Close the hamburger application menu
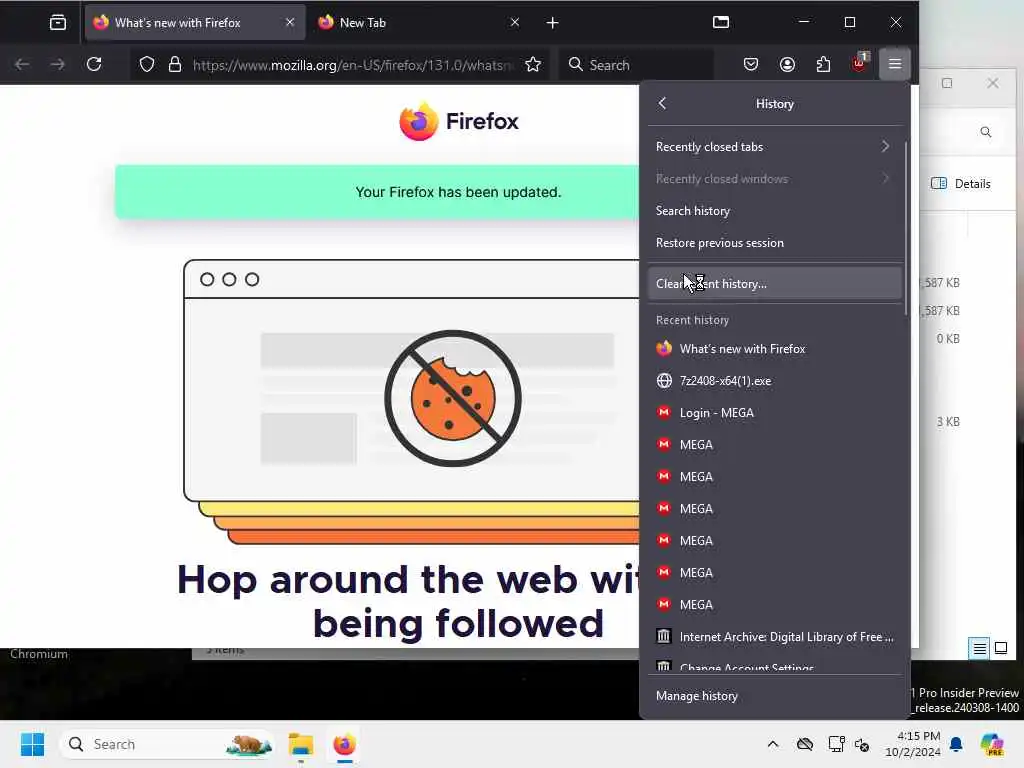 point(895,64)
